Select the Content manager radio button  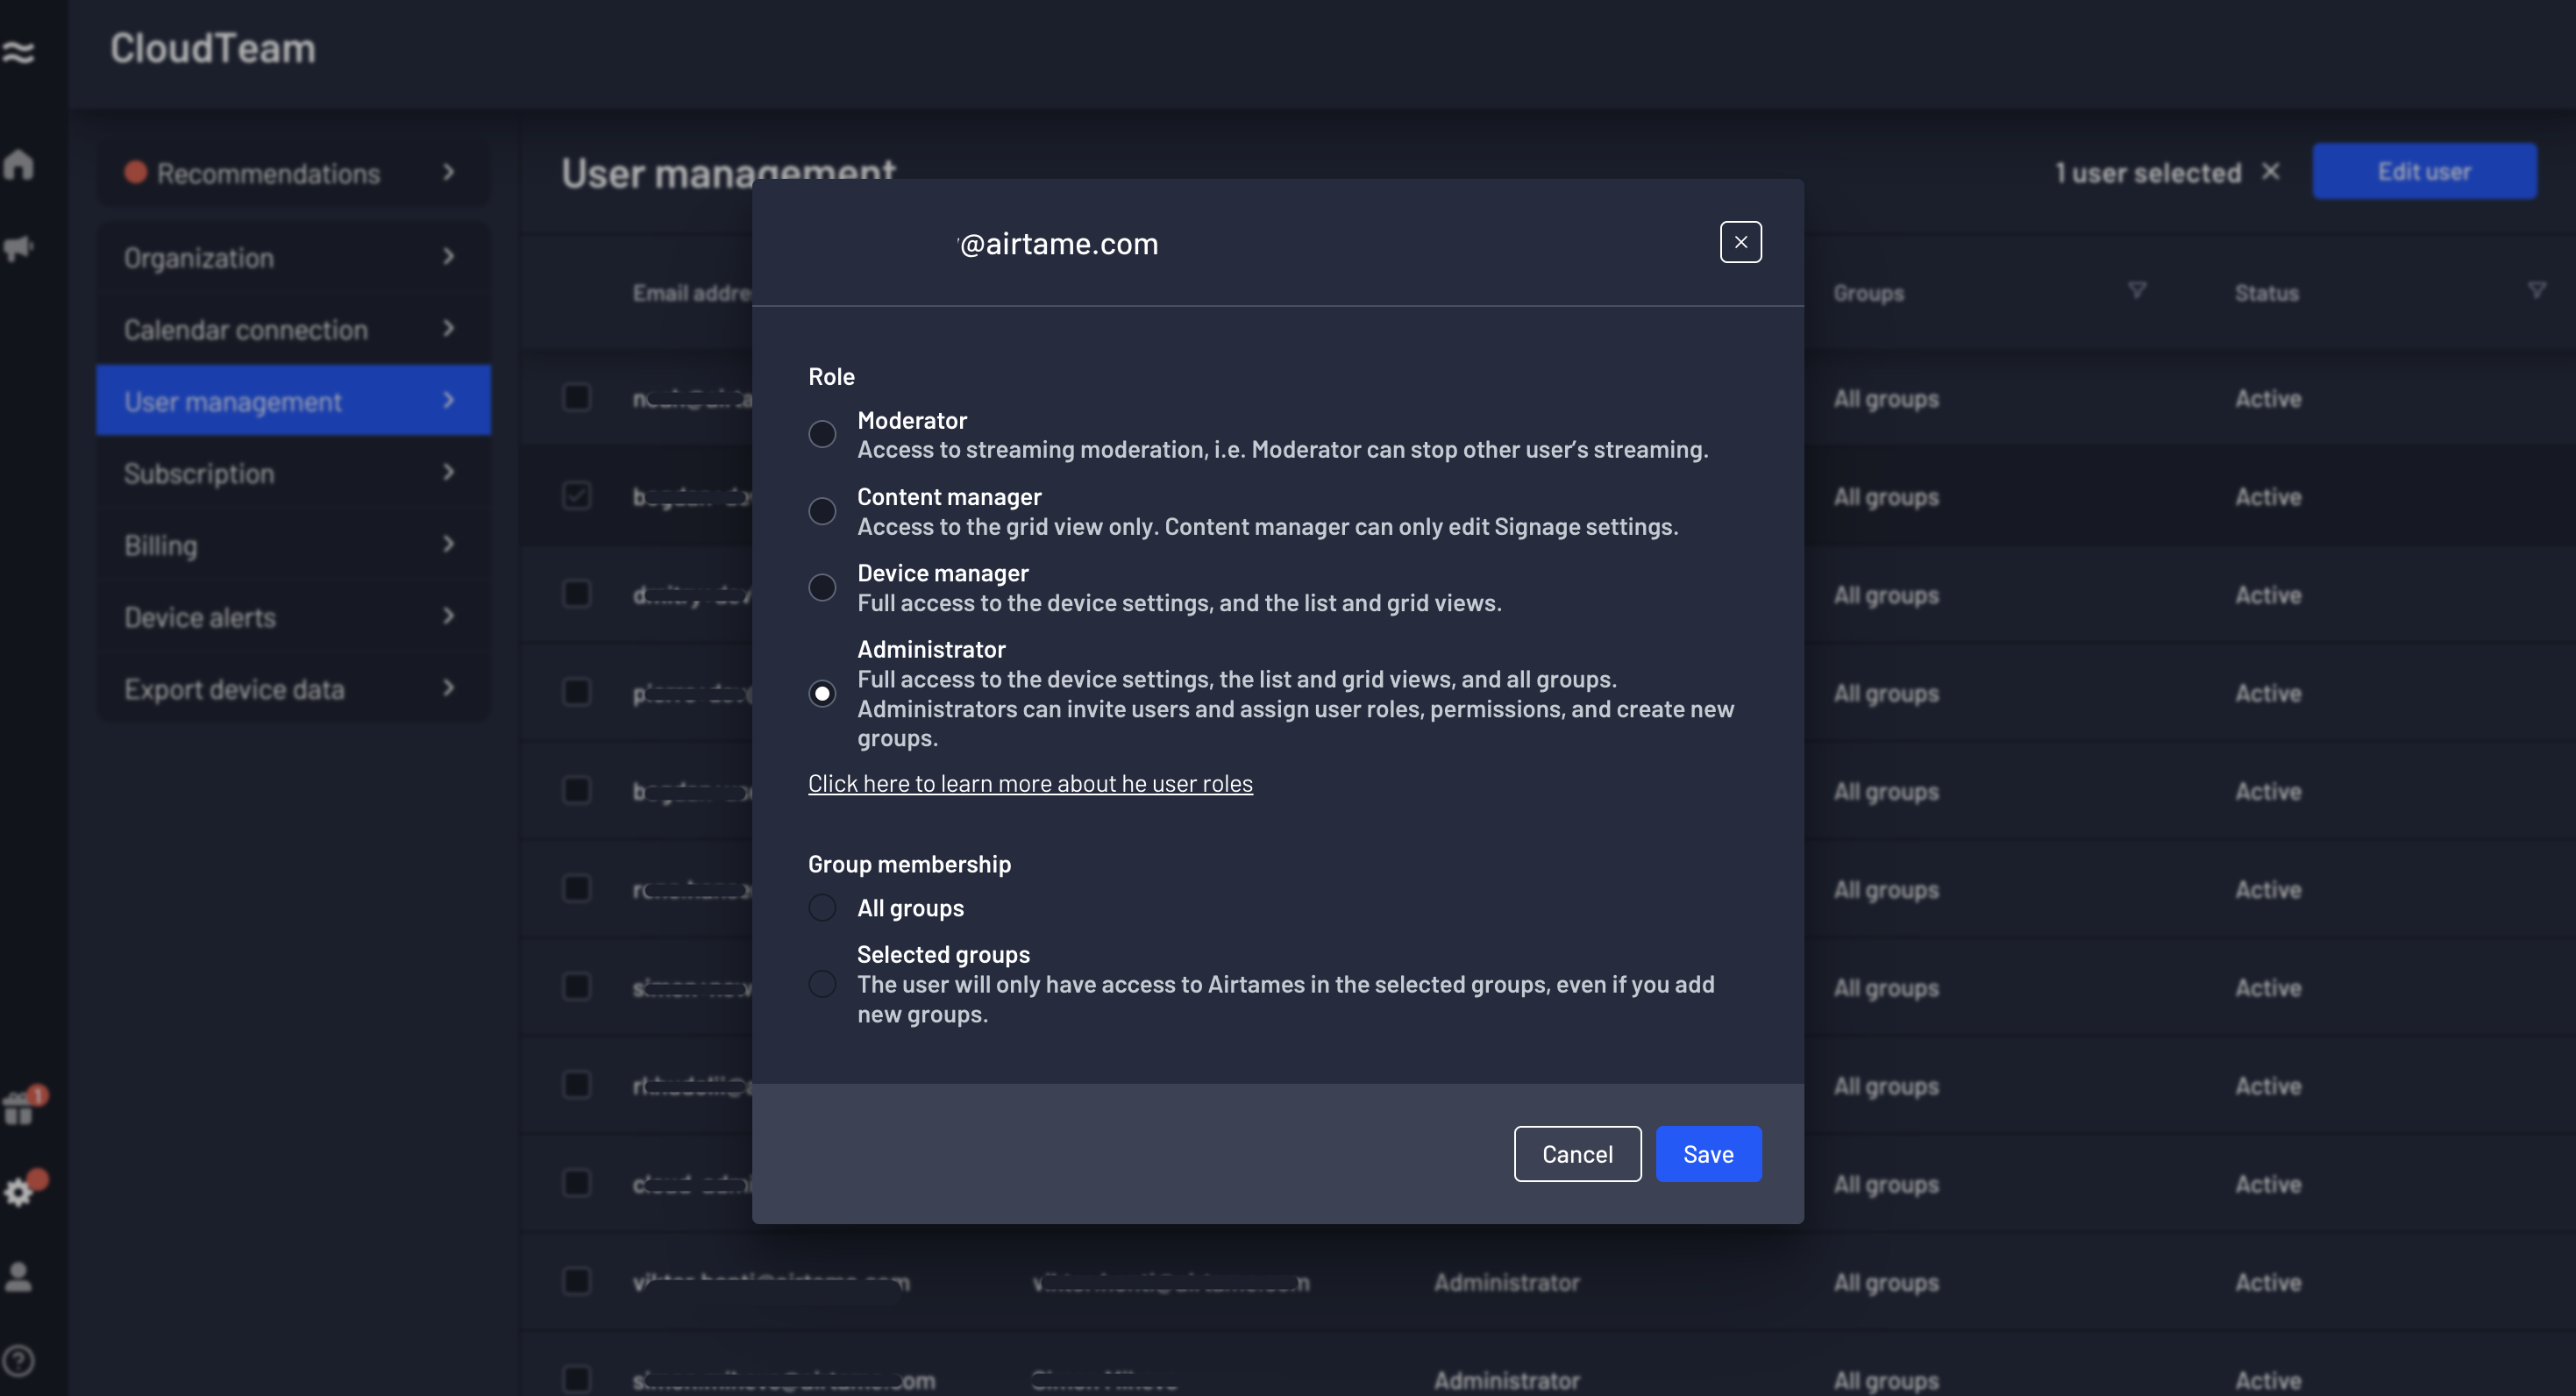click(x=822, y=511)
